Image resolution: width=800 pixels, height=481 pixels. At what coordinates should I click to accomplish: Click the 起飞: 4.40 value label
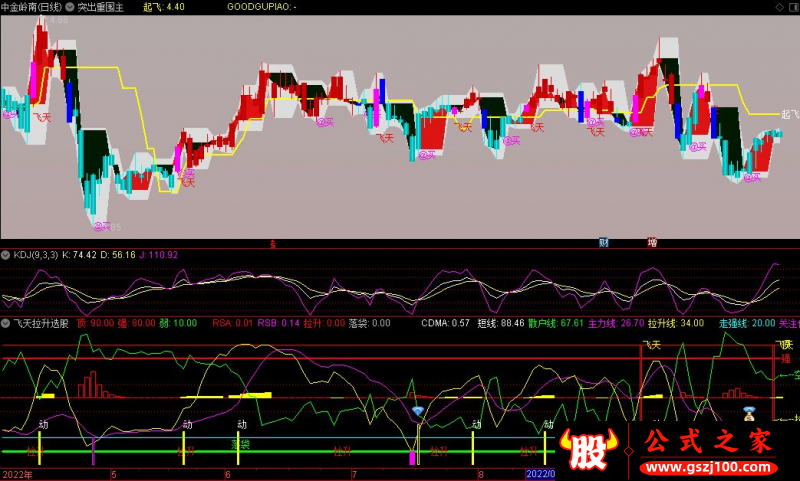coord(164,6)
